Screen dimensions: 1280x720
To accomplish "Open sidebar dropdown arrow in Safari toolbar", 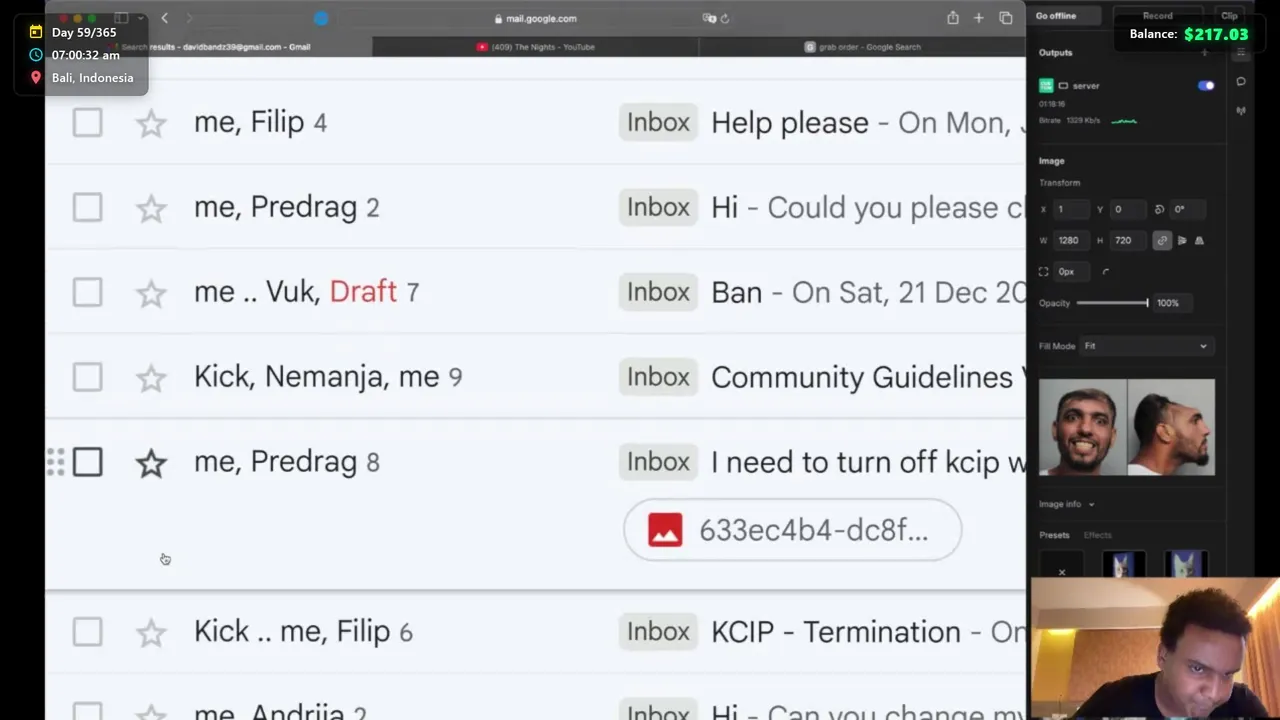I will coord(141,18).
